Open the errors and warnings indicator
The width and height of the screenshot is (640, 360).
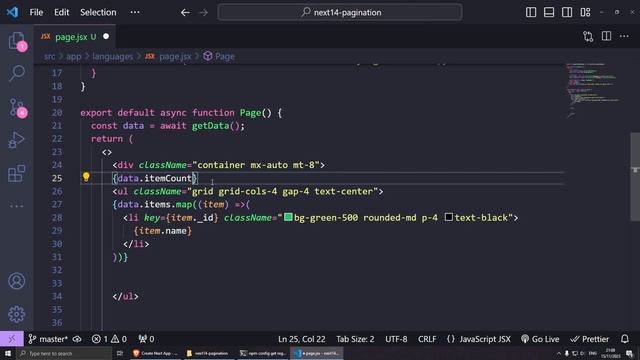point(109,339)
